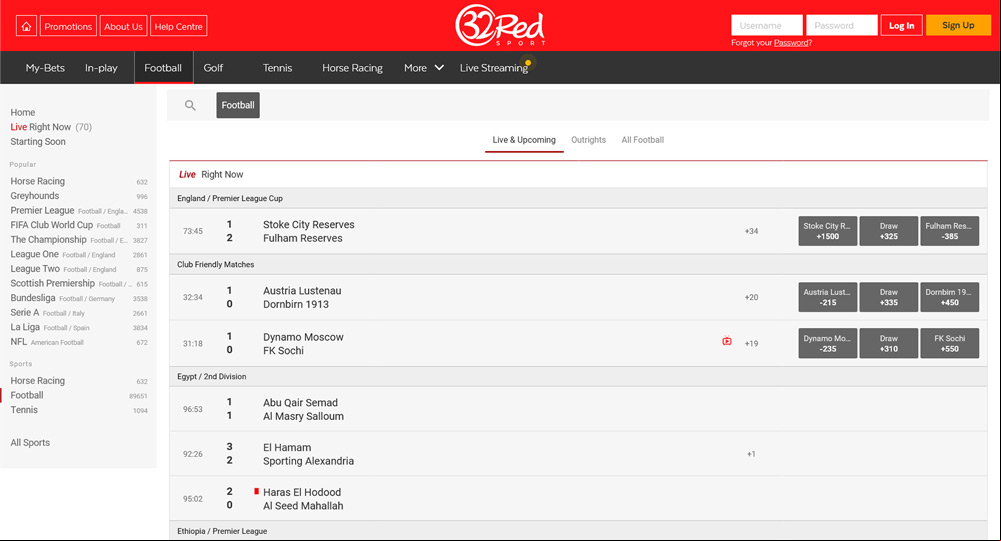1001x541 pixels.
Task: Bet on Draw +325 for Stoke vs Fulham
Action: (x=889, y=231)
